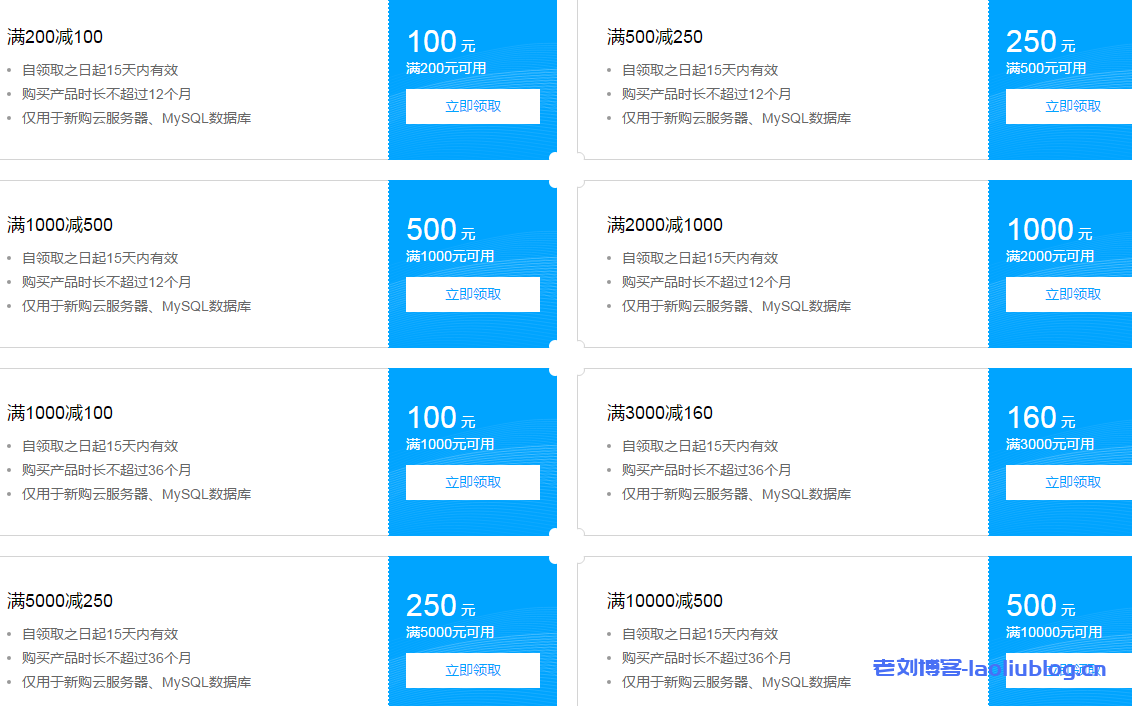
Task: Click the 满1000减500 coupon title
Action: click(60, 225)
